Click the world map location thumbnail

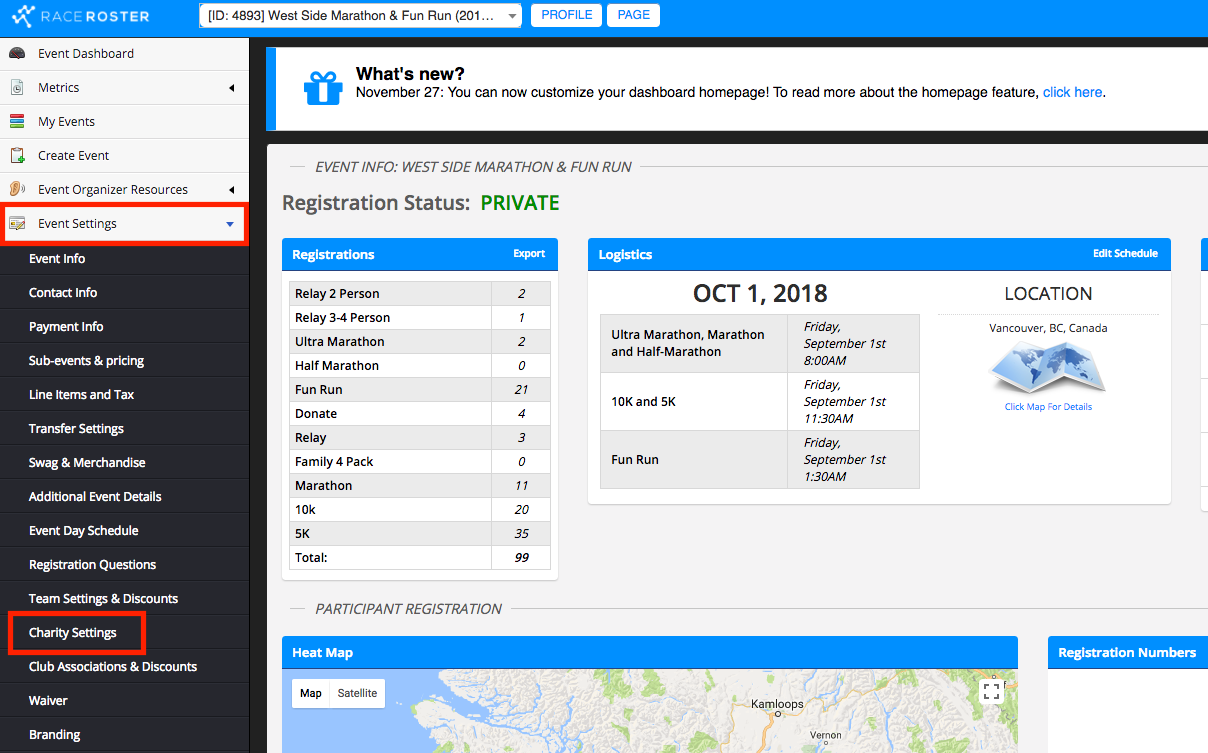tap(1047, 367)
